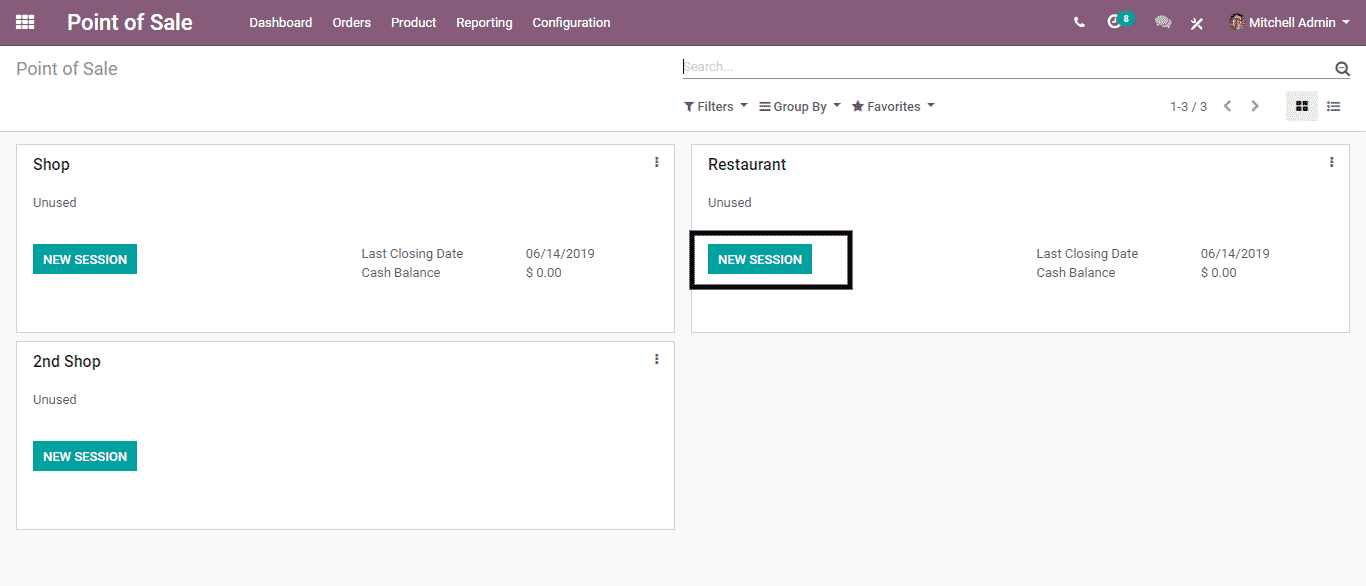
Task: Expand the Group By dropdown
Action: (x=799, y=106)
